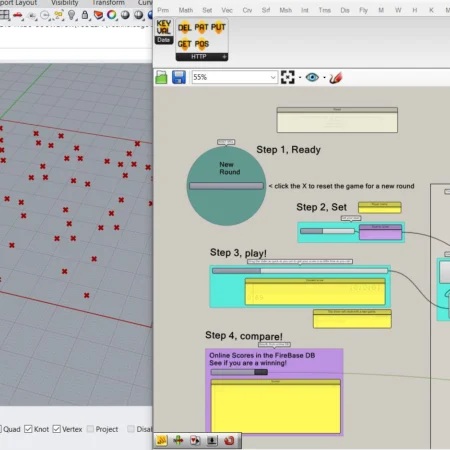Click the gray shaded sphere icon
450x450 pixels.
[x=125, y=15]
